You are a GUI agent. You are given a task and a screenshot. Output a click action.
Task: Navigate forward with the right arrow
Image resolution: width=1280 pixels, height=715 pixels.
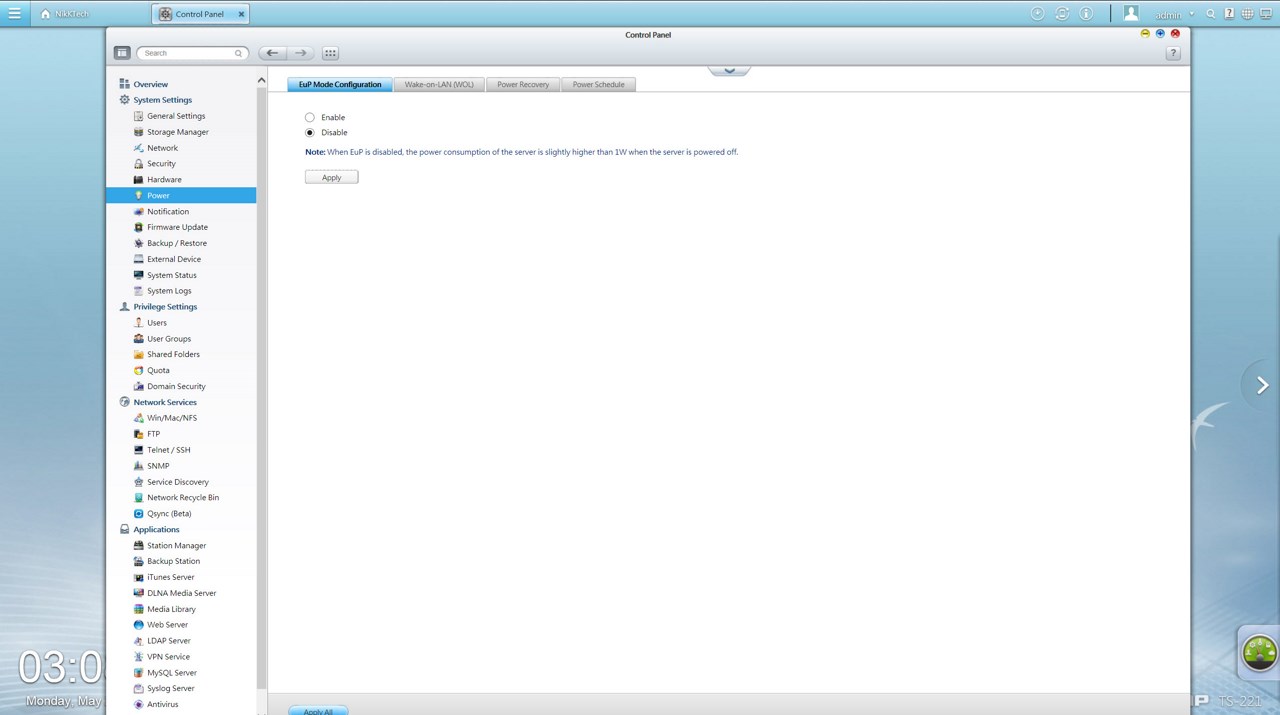point(300,53)
